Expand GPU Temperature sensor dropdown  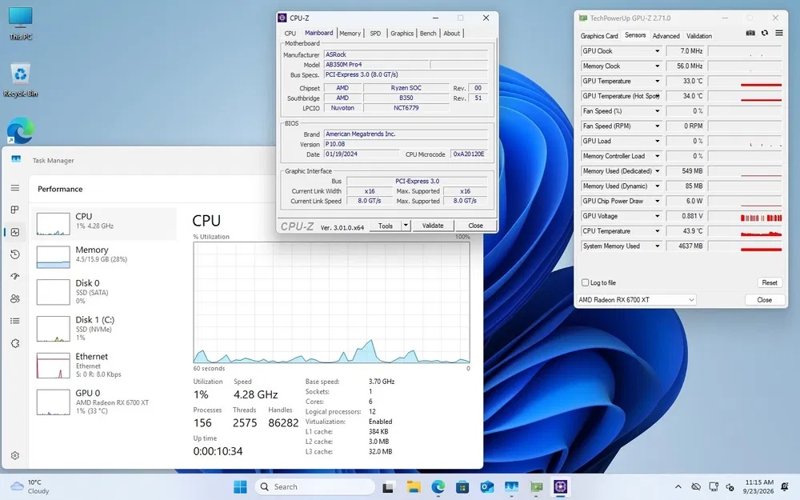tap(657, 81)
